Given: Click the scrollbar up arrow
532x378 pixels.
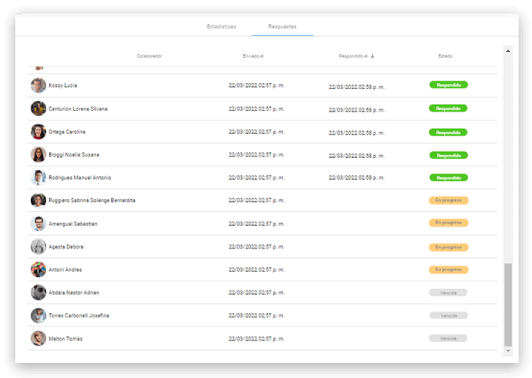Looking at the screenshot, I should [x=508, y=51].
